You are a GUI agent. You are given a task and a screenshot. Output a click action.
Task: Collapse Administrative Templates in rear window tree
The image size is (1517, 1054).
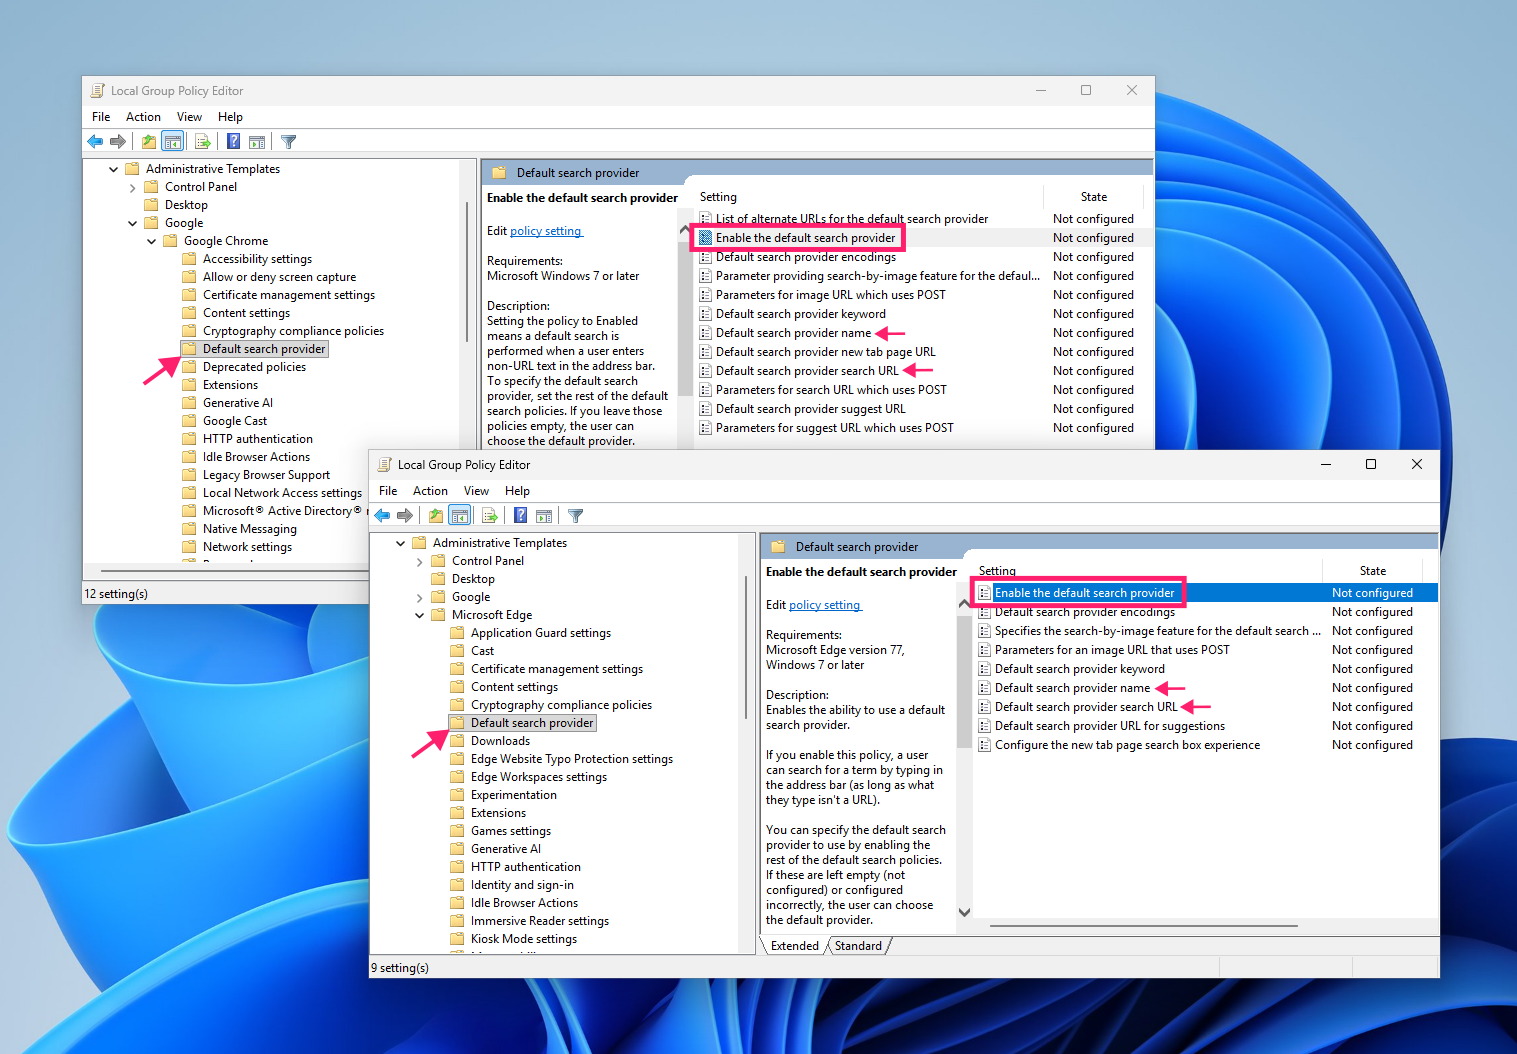click(x=113, y=169)
